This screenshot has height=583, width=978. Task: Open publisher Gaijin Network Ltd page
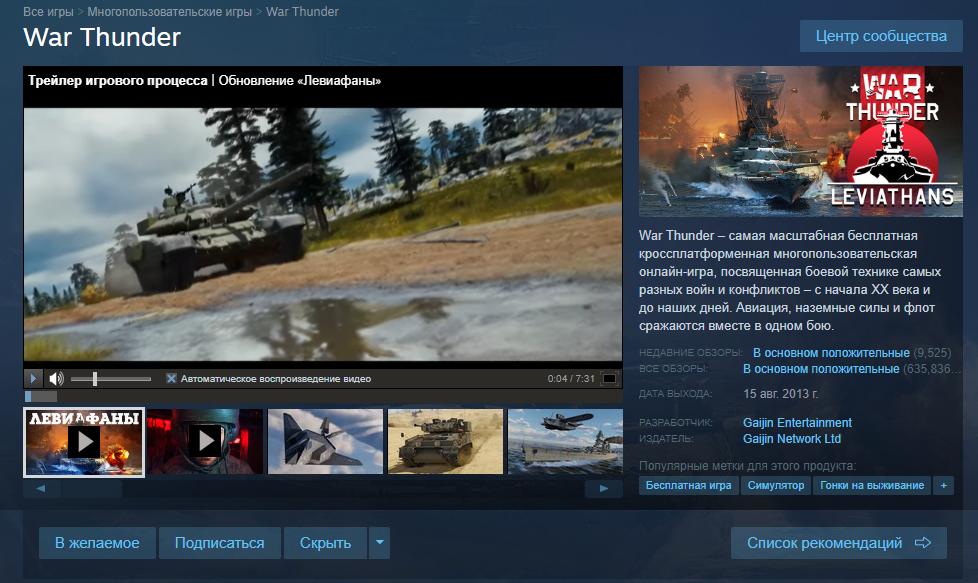[x=792, y=439]
